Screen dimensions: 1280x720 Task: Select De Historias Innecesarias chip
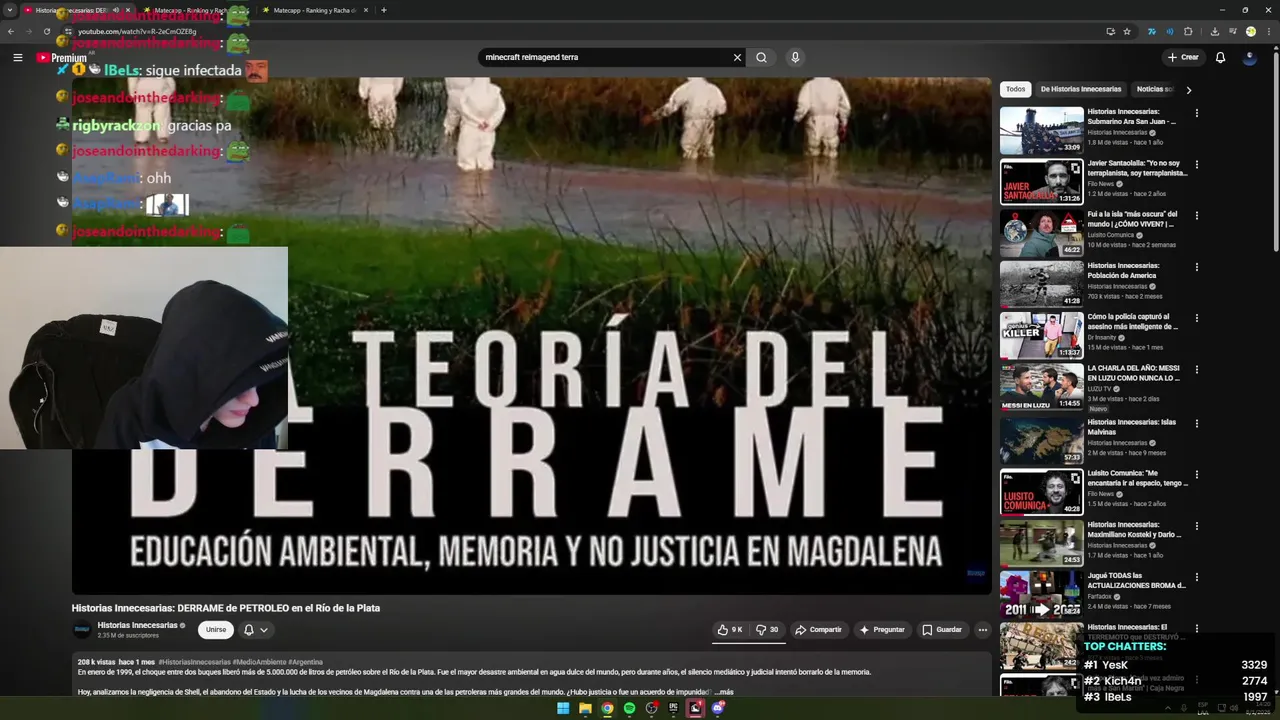click(1081, 89)
